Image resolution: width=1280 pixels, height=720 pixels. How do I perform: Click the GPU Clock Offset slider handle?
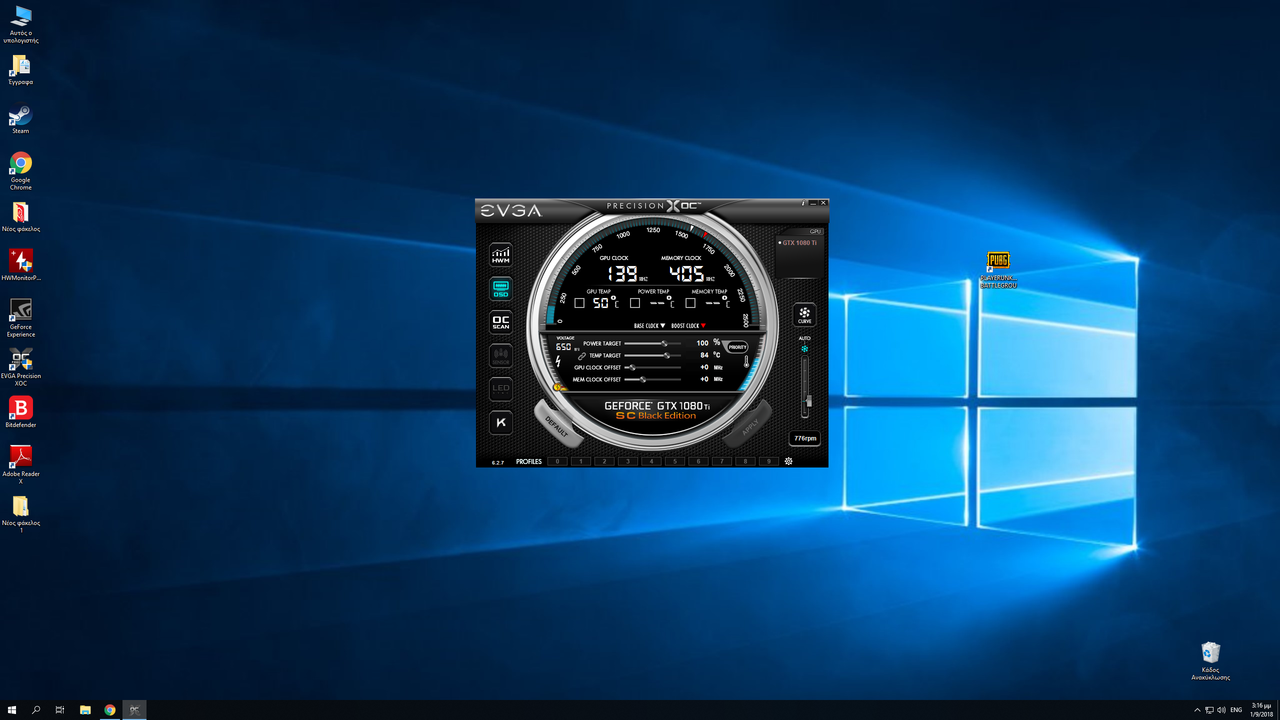632,367
